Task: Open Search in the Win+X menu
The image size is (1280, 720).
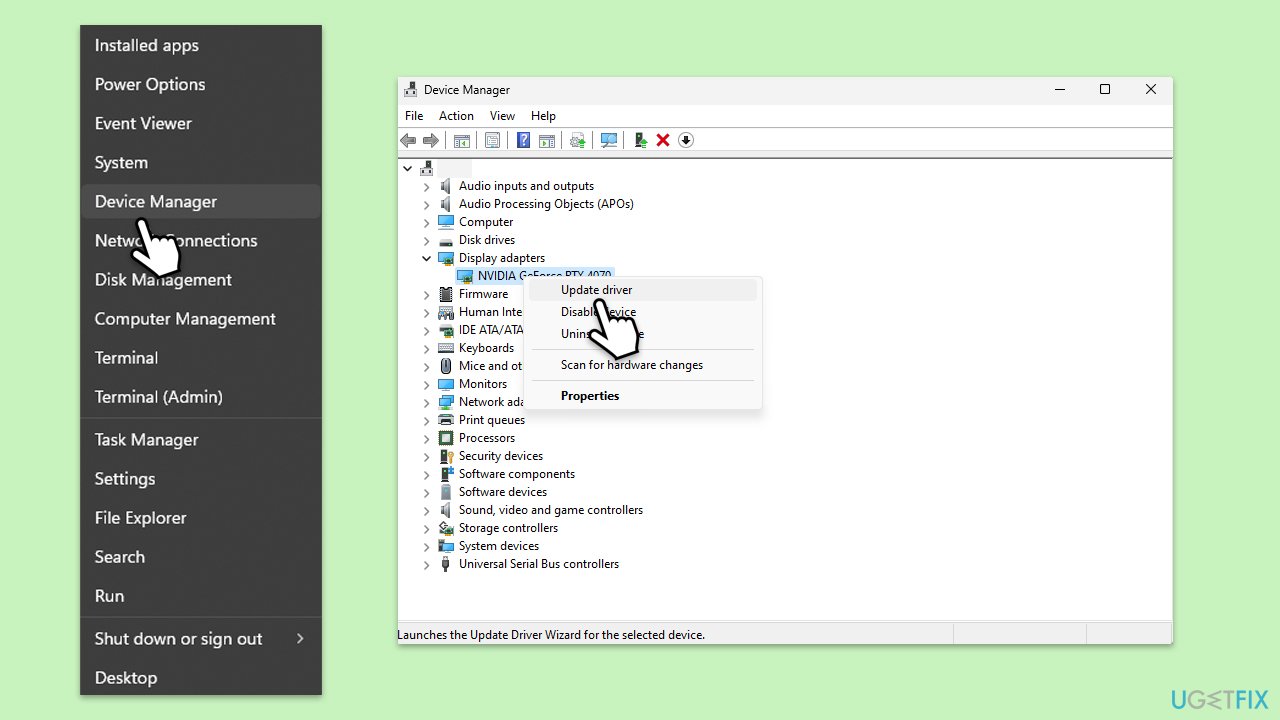Action: [201, 556]
